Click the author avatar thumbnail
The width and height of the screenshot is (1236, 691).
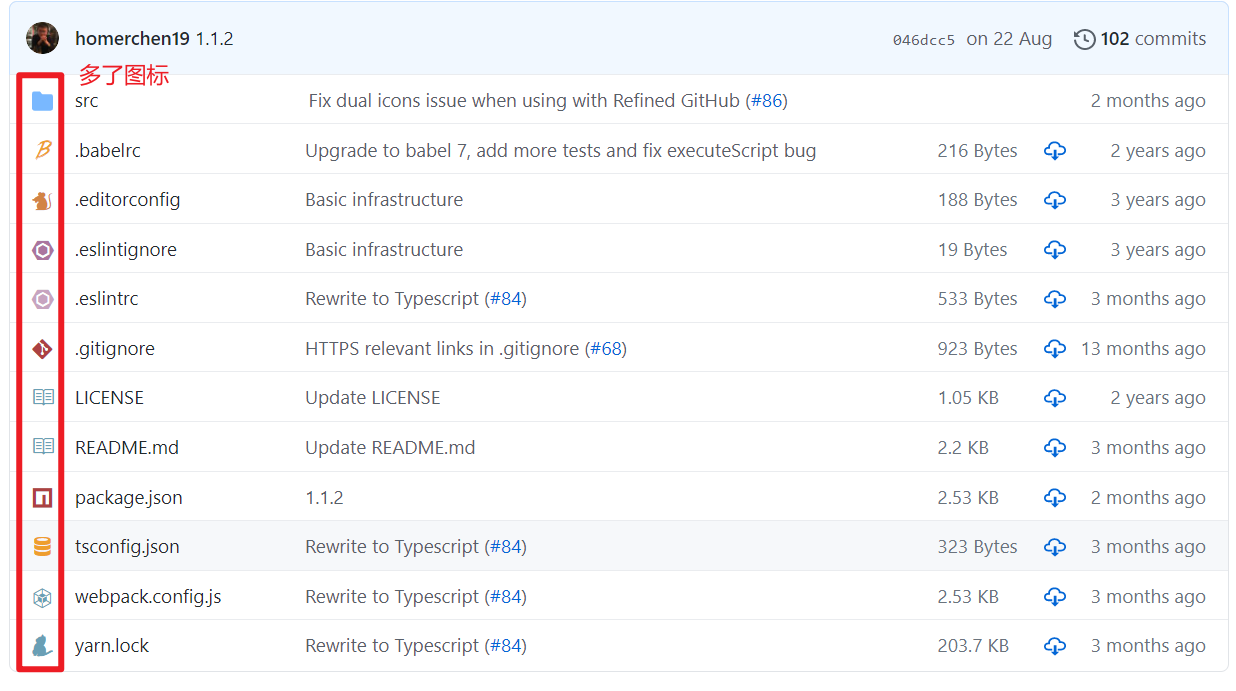click(x=43, y=38)
